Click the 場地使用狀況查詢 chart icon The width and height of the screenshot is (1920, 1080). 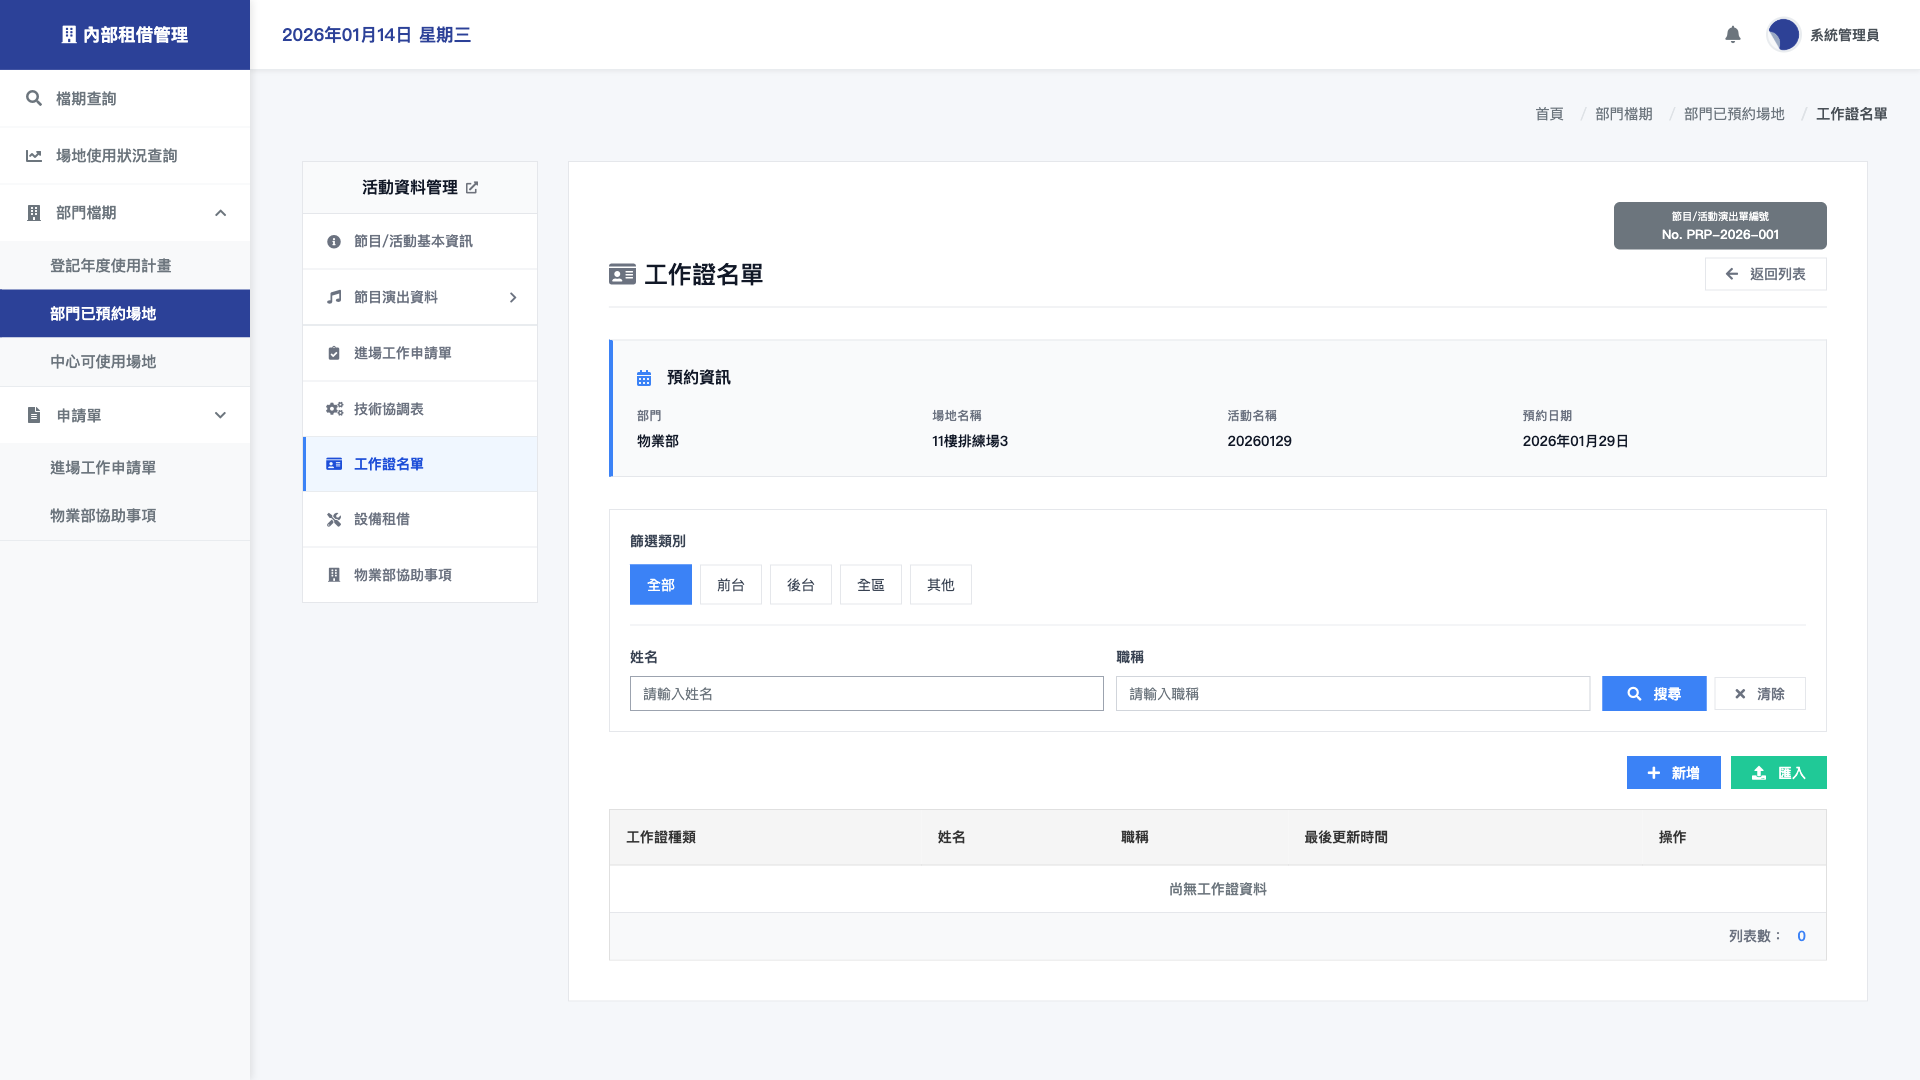point(34,156)
